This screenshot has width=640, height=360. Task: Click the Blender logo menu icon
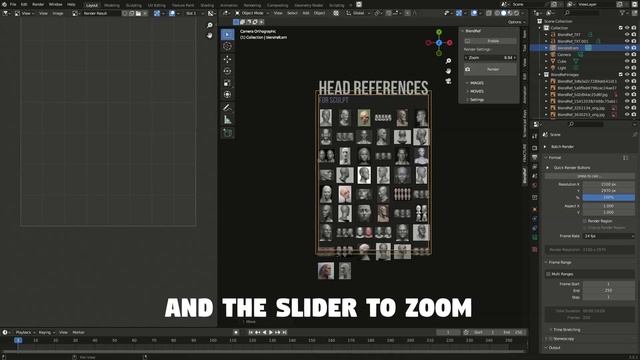4,4
